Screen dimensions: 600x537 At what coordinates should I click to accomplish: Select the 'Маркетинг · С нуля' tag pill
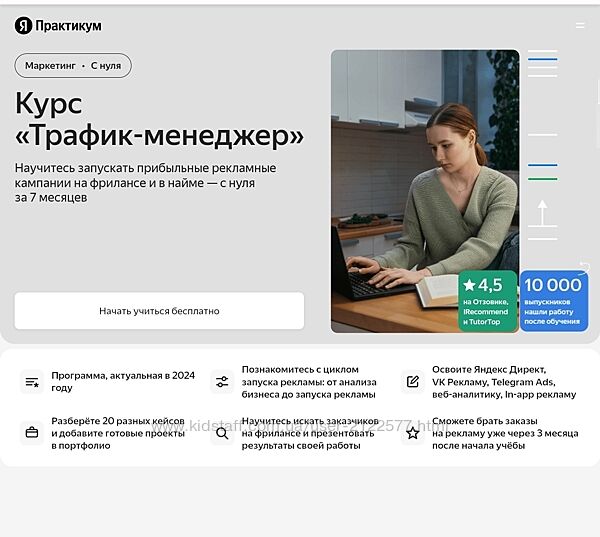(73, 65)
